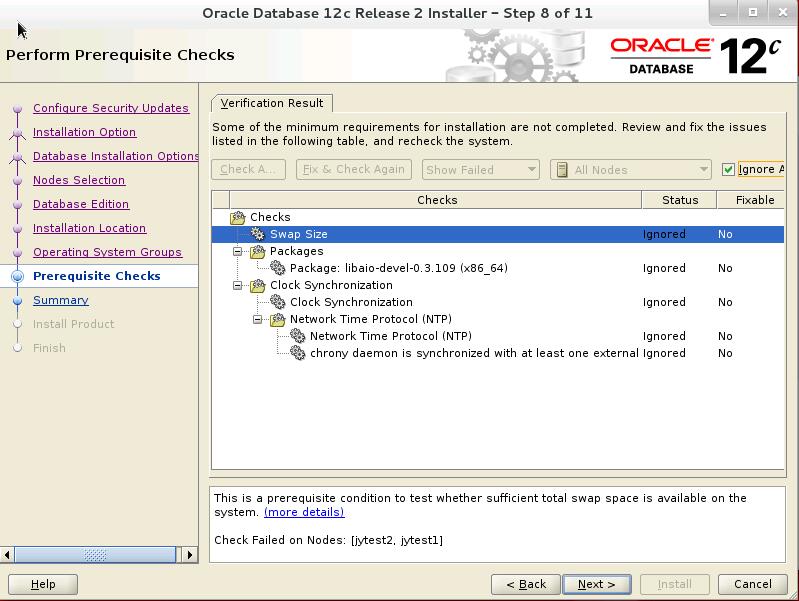Select the Package: libaio-devel-0.3.109 (x86_64) row

coord(498,268)
